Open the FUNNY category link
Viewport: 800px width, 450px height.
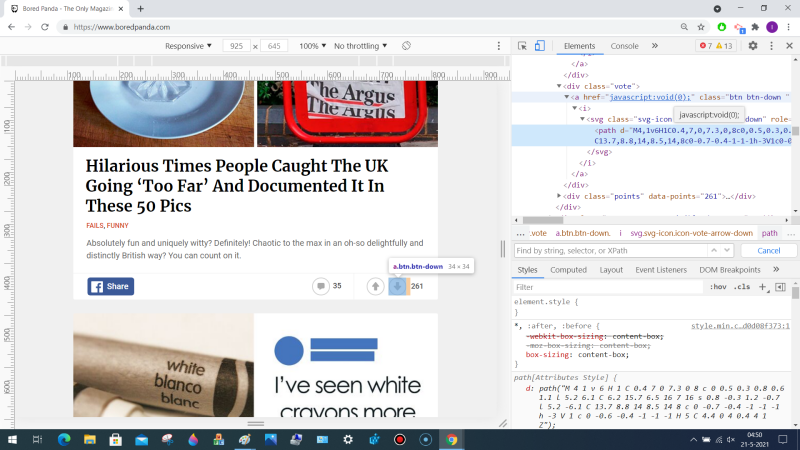(x=117, y=226)
